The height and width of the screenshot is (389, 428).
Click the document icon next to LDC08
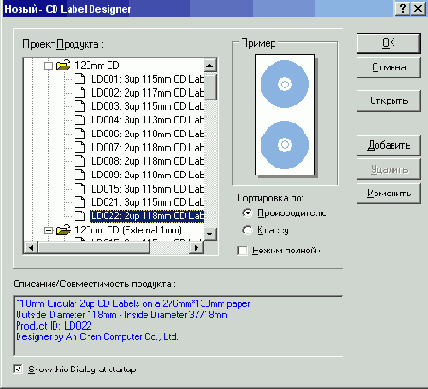80,161
